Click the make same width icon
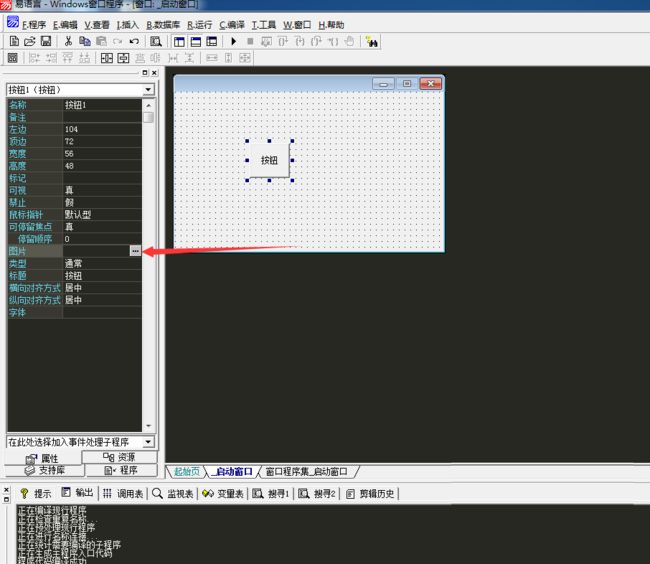Image resolution: width=650 pixels, height=564 pixels. coord(212,58)
